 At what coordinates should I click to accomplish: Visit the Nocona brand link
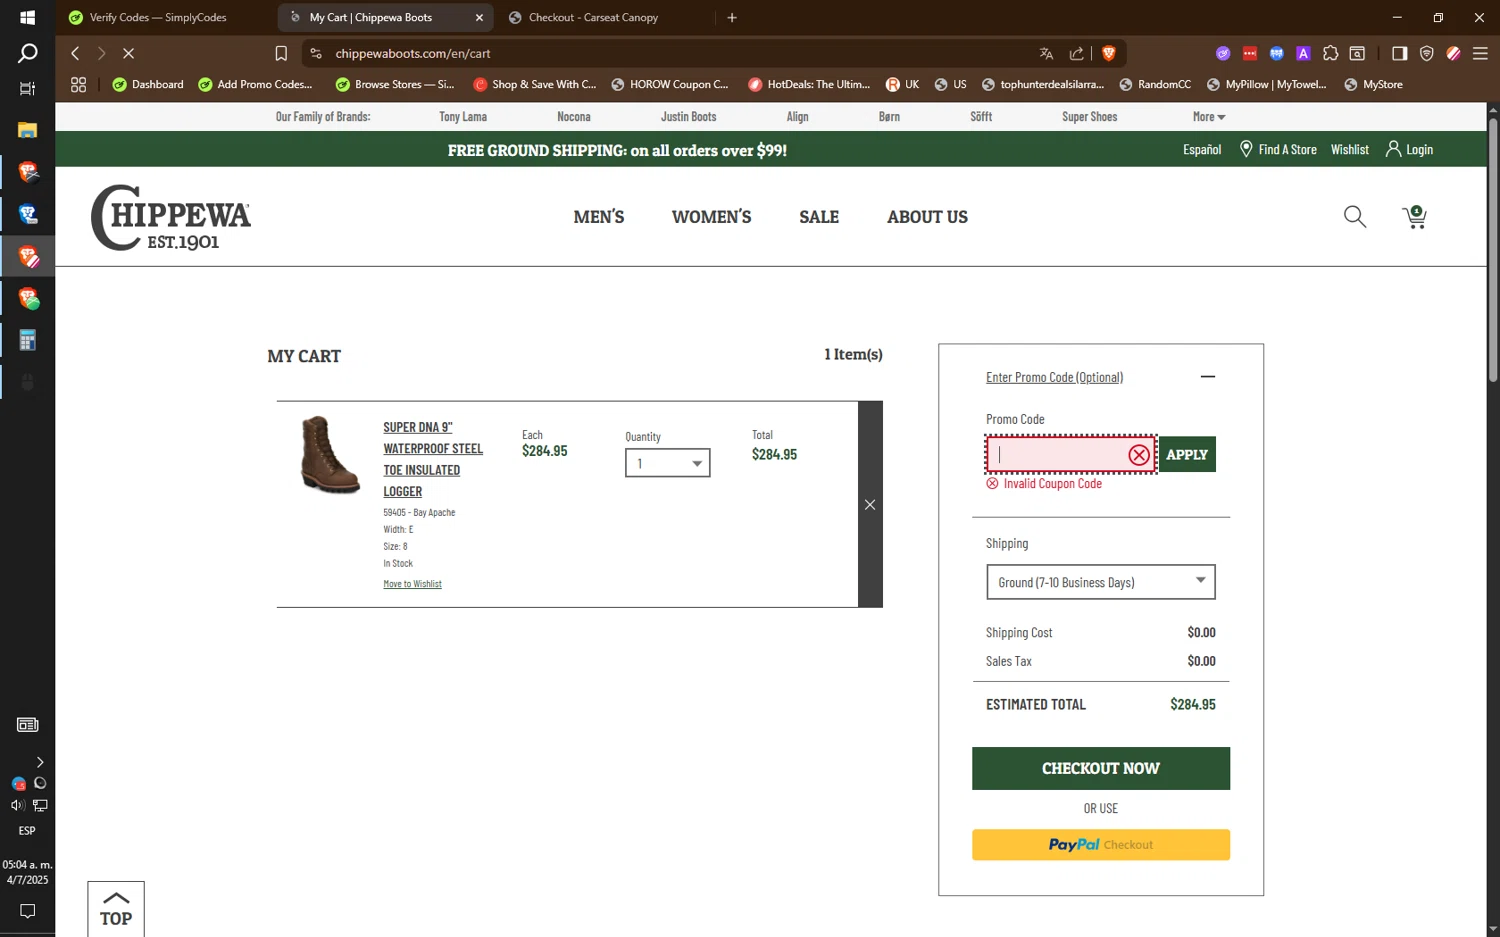(x=574, y=117)
